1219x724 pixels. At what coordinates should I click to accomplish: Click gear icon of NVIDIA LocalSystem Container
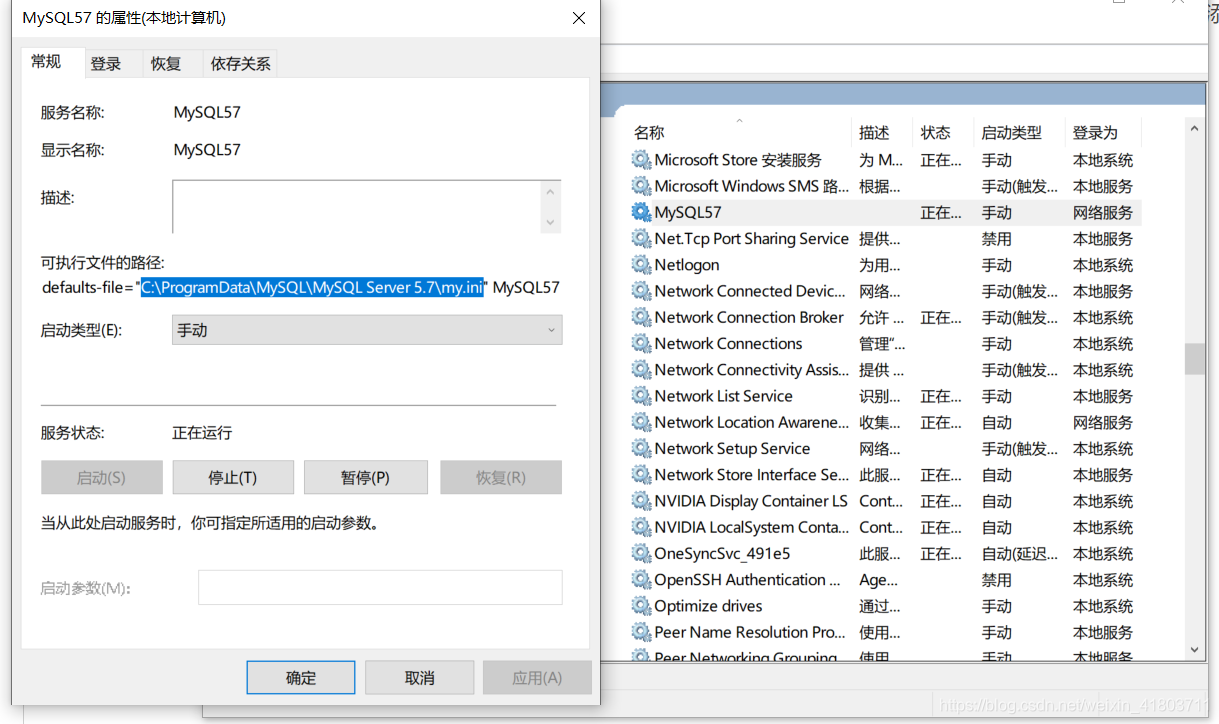click(x=641, y=527)
